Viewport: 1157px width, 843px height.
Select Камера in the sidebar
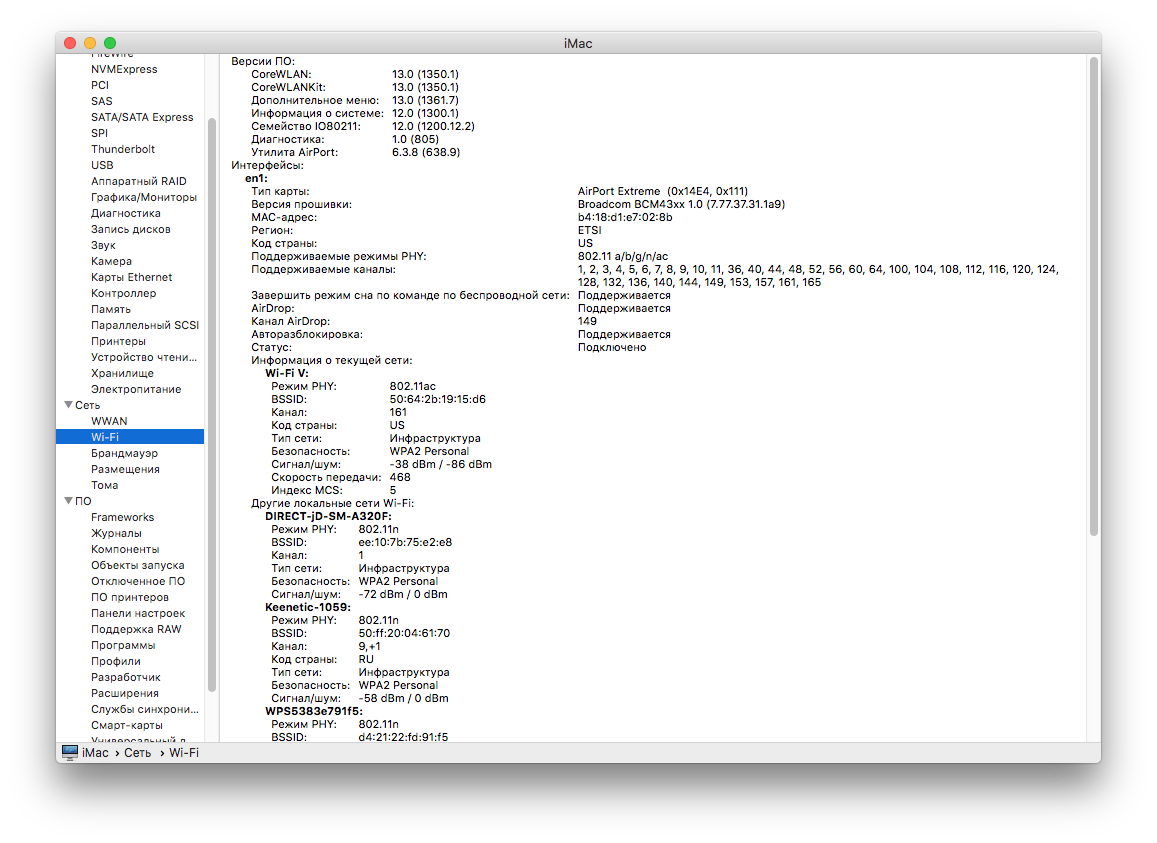click(x=111, y=261)
